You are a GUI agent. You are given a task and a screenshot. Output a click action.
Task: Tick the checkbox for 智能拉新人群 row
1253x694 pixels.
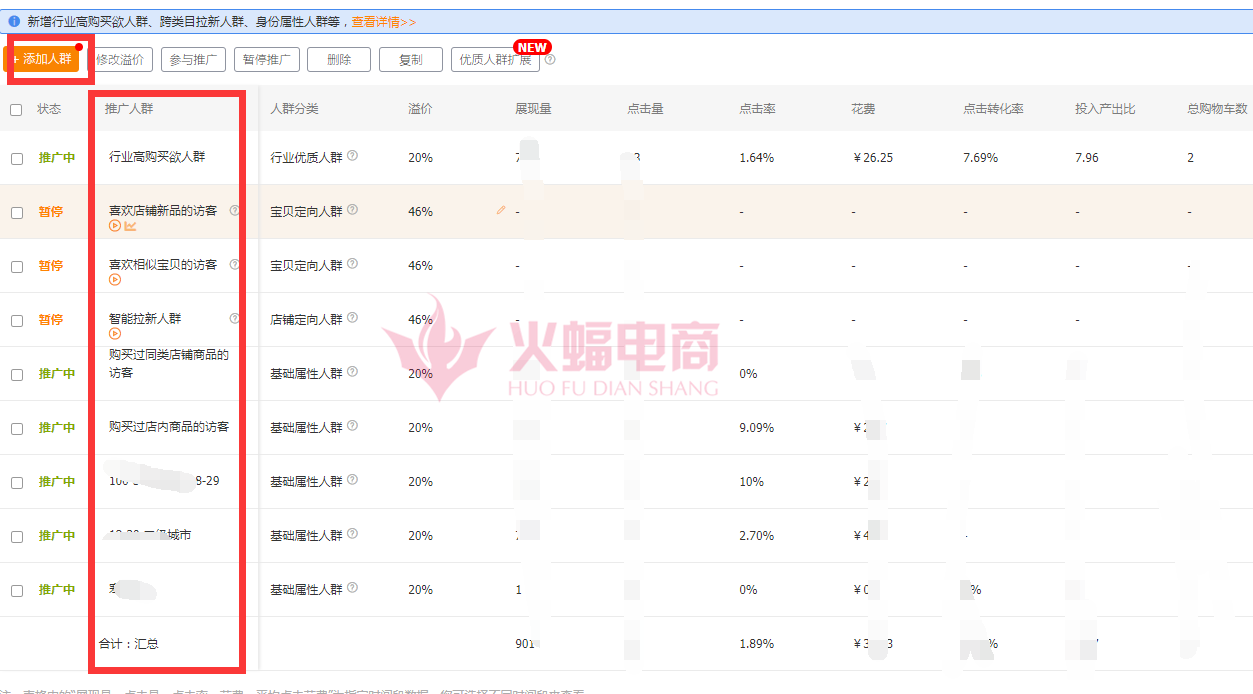coord(16,321)
